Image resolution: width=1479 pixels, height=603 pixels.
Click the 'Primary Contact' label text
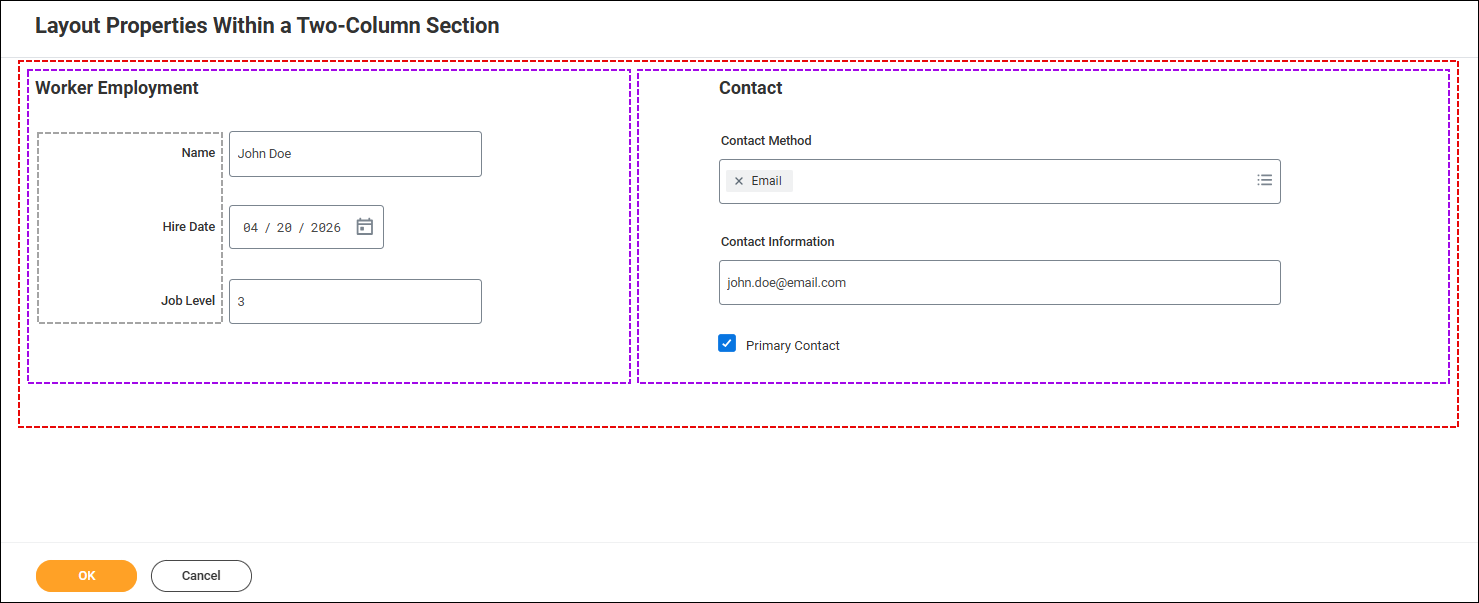pos(793,346)
